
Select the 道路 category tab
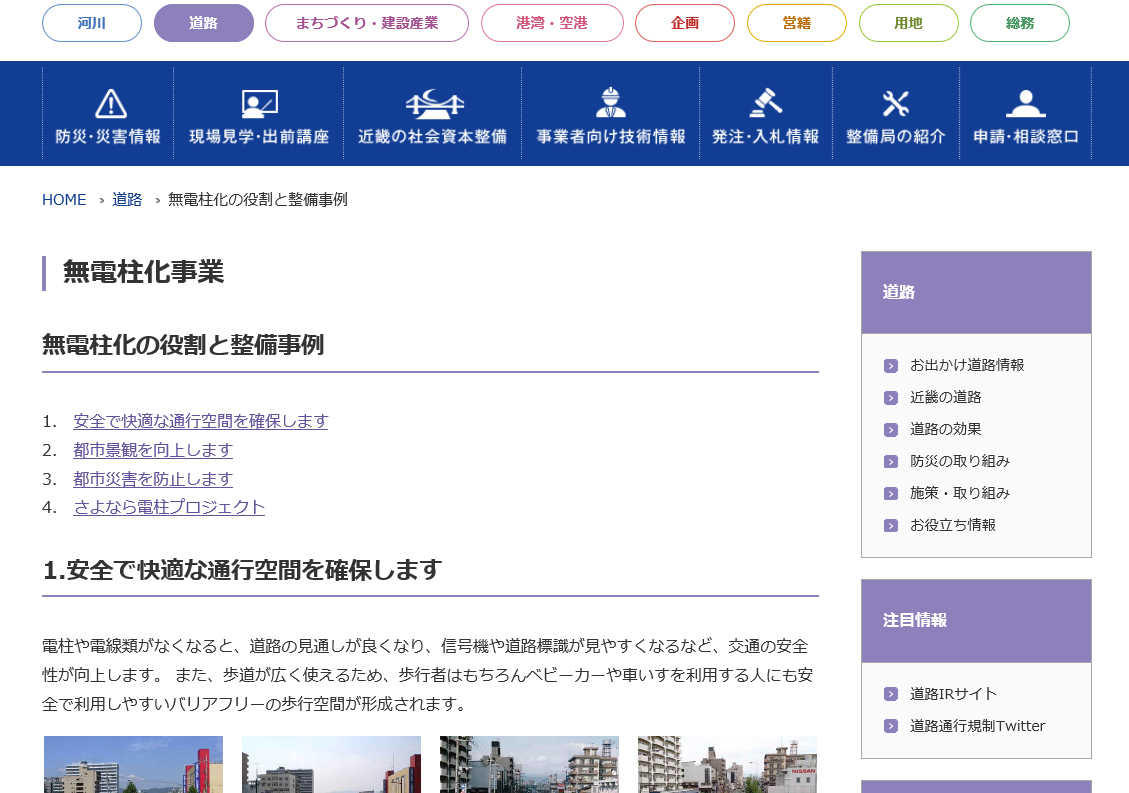pos(204,23)
